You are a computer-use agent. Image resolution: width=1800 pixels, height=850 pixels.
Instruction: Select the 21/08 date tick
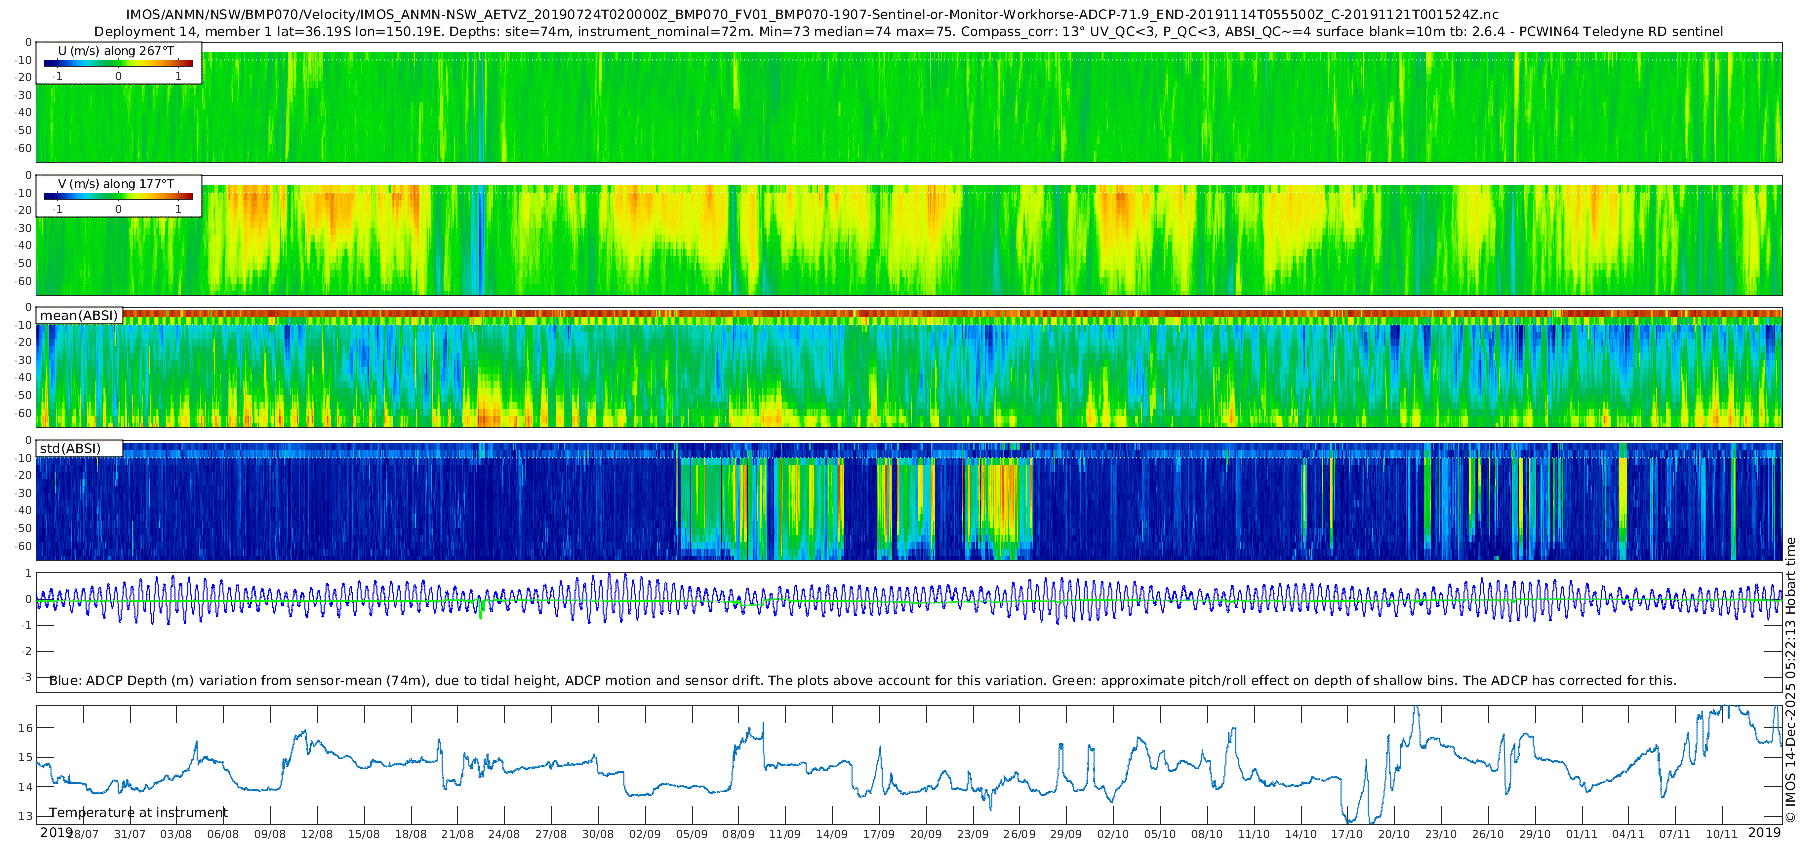tap(457, 835)
